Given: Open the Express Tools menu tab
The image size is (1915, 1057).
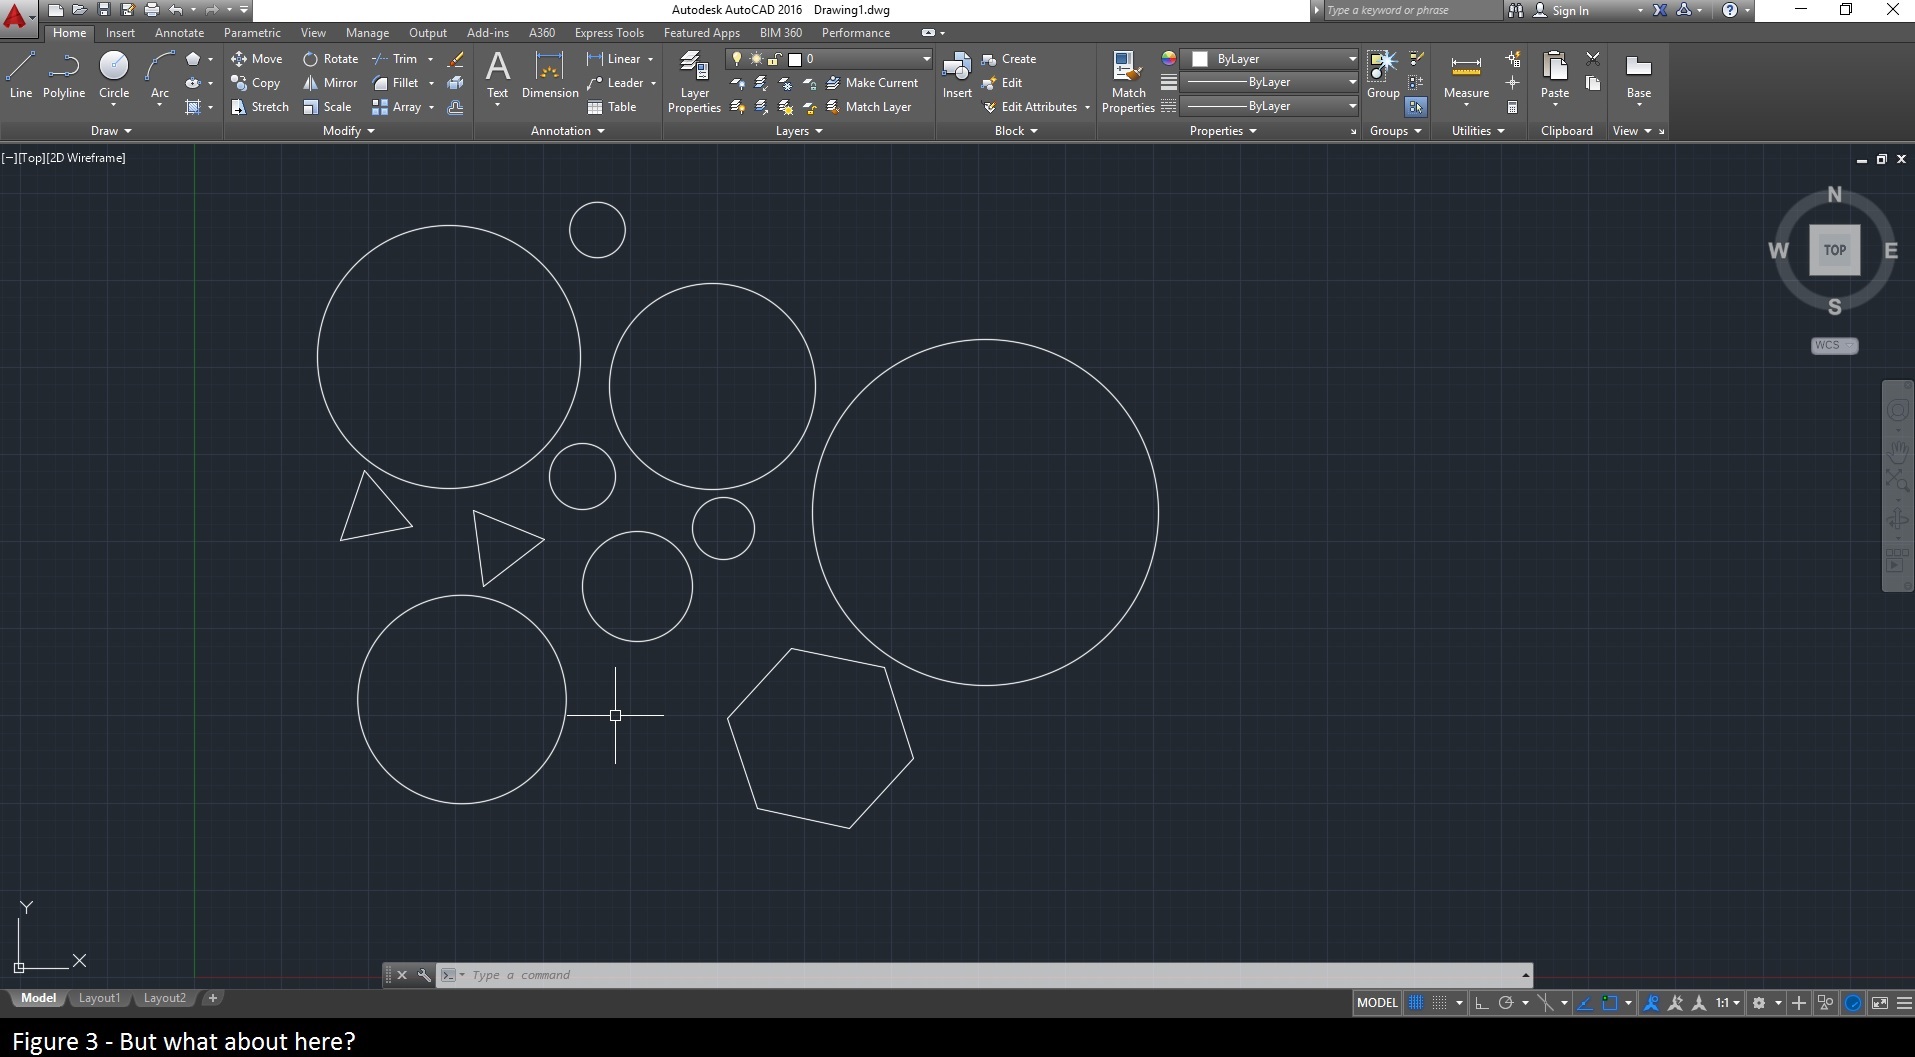Looking at the screenshot, I should tap(609, 32).
